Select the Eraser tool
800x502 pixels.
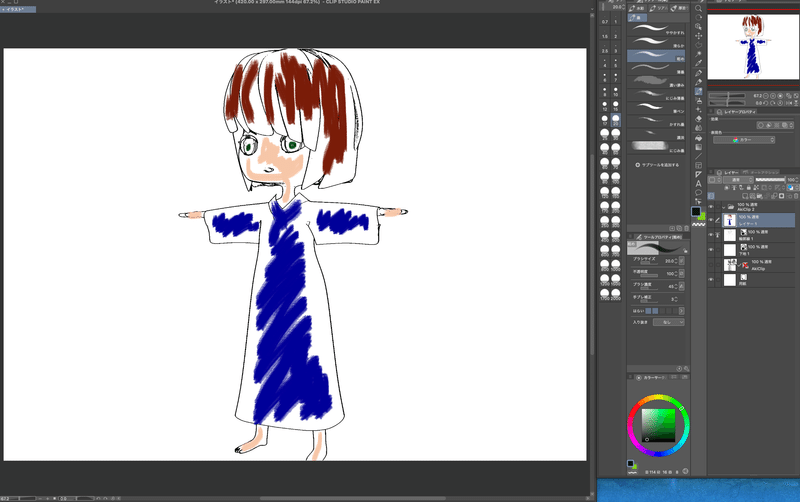[x=698, y=118]
